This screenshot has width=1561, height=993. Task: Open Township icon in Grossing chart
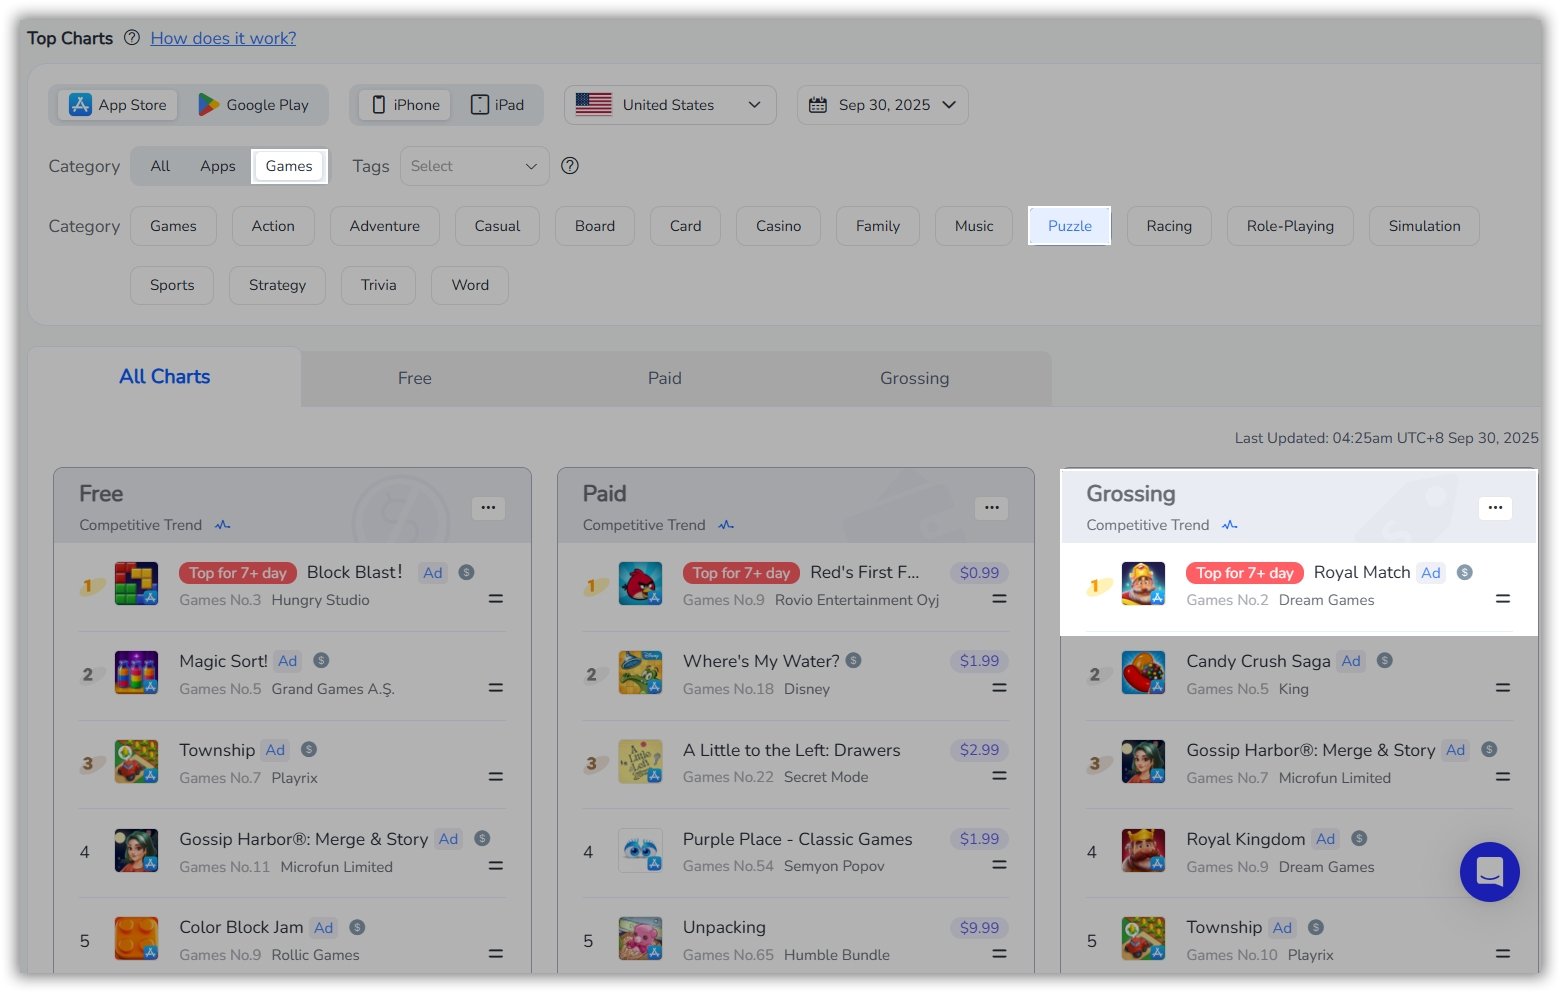pyautogui.click(x=1143, y=939)
